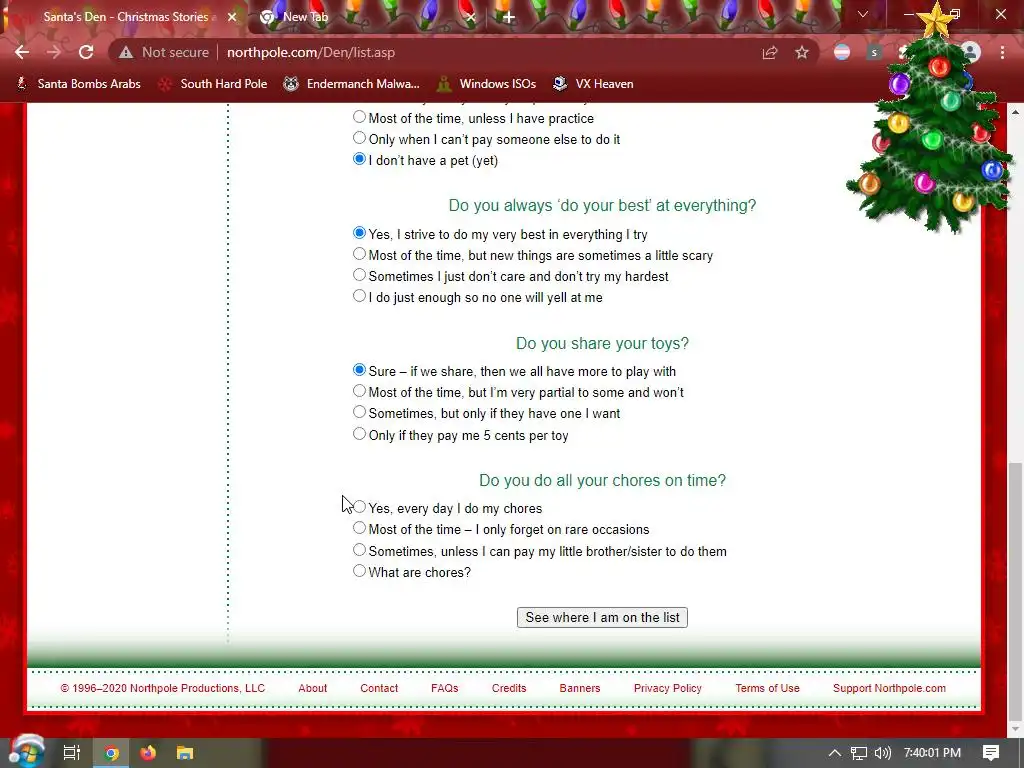1024x768 pixels.
Task: Open the new tab plus button
Action: click(x=509, y=17)
